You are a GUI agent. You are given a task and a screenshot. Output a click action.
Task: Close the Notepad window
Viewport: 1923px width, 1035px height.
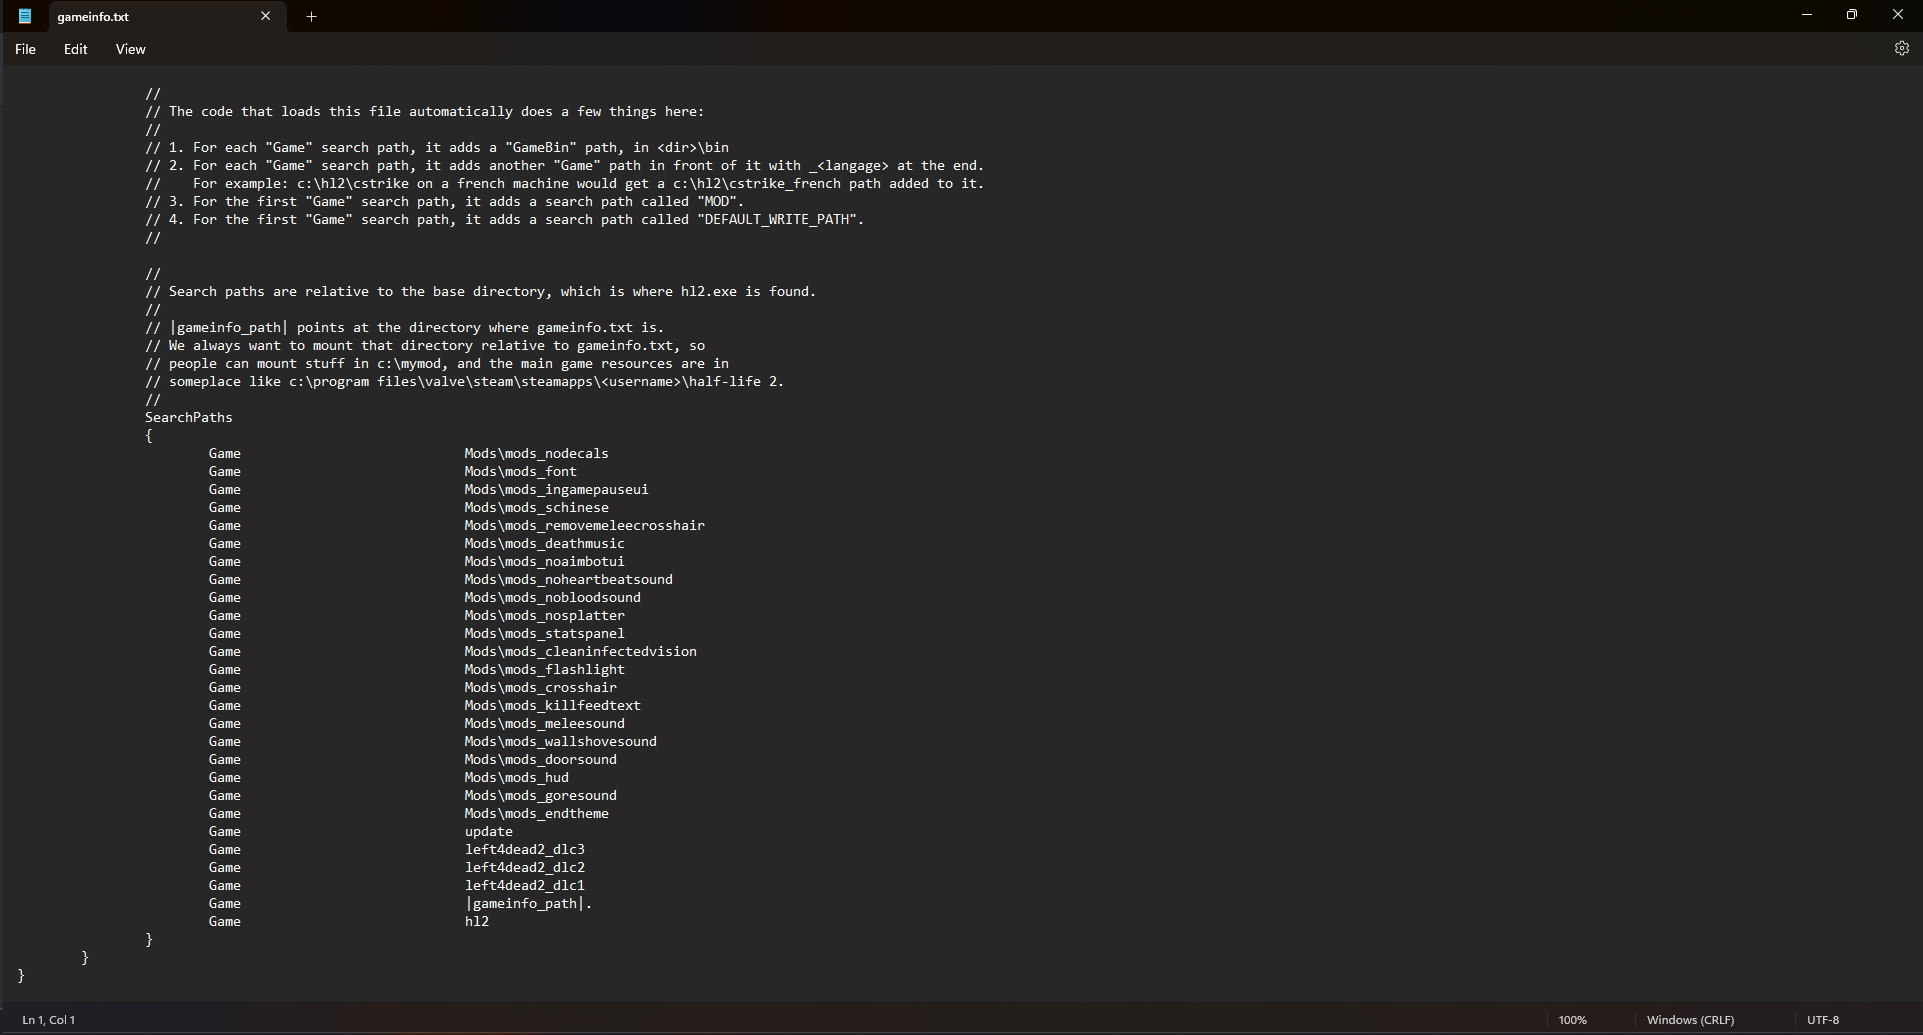[1897, 15]
